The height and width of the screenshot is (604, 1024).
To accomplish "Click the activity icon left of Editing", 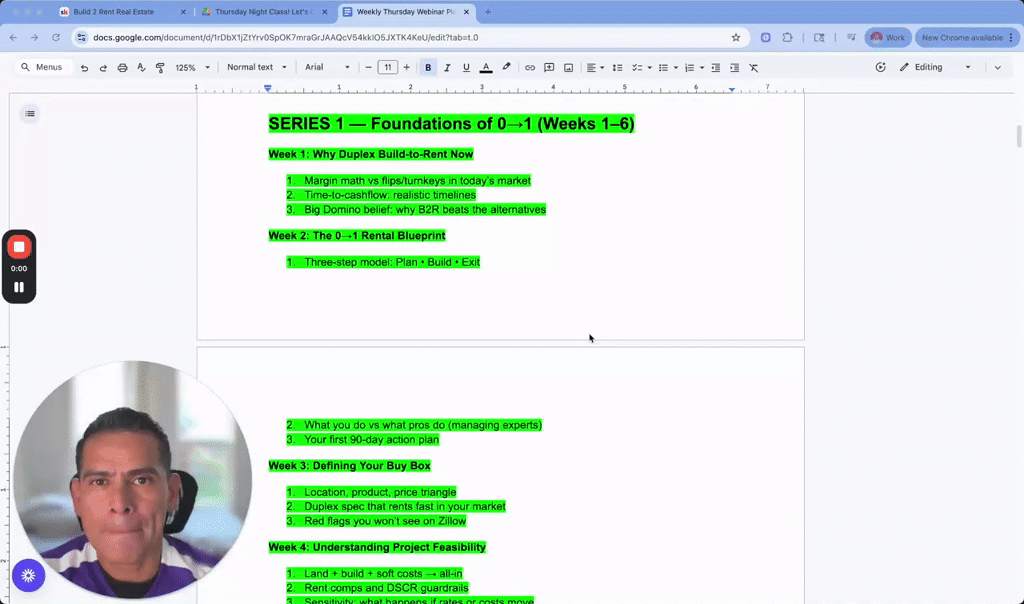I will (x=880, y=67).
